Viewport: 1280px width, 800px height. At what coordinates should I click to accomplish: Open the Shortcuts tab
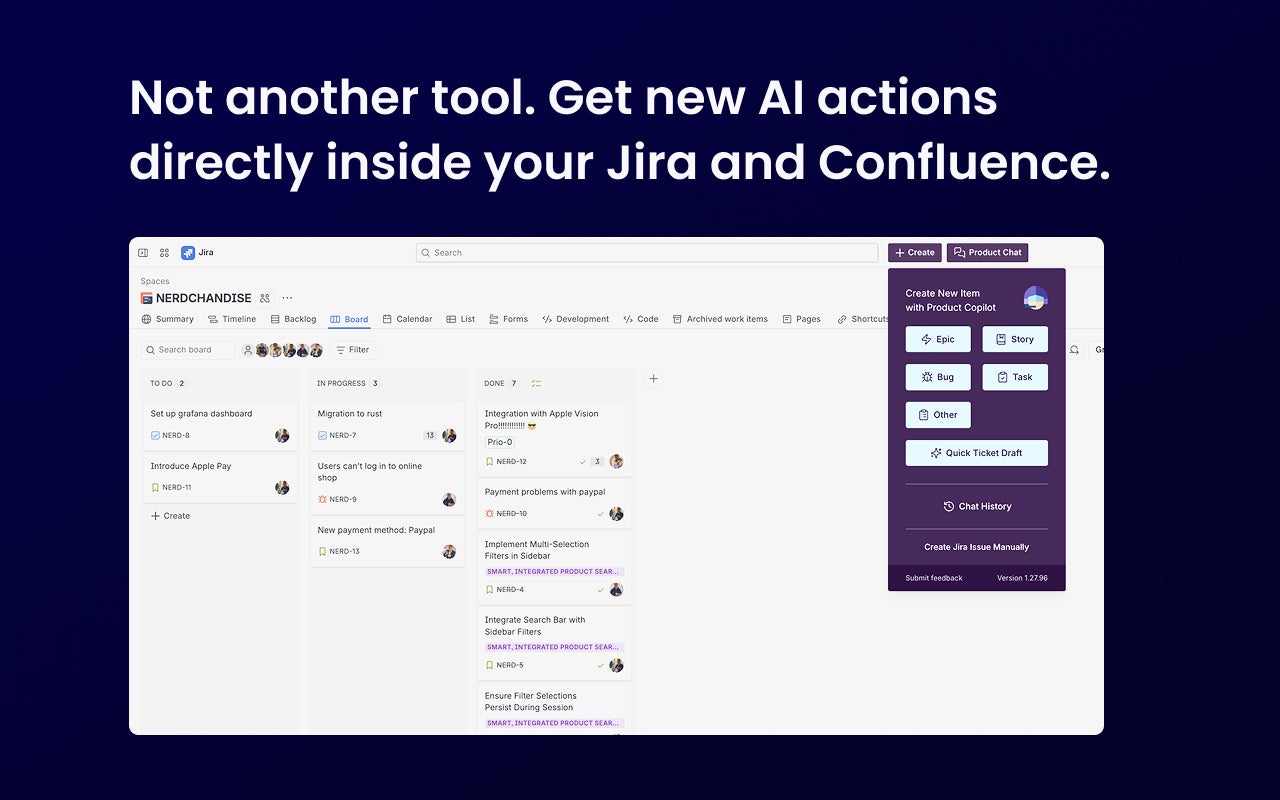[x=864, y=319]
